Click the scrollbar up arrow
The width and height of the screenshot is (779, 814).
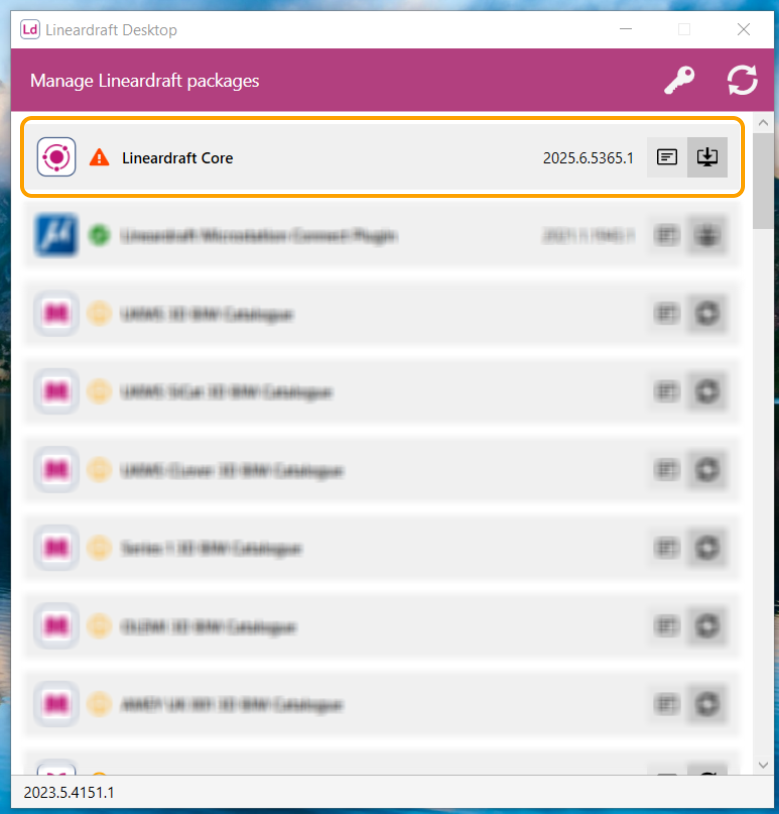[763, 123]
